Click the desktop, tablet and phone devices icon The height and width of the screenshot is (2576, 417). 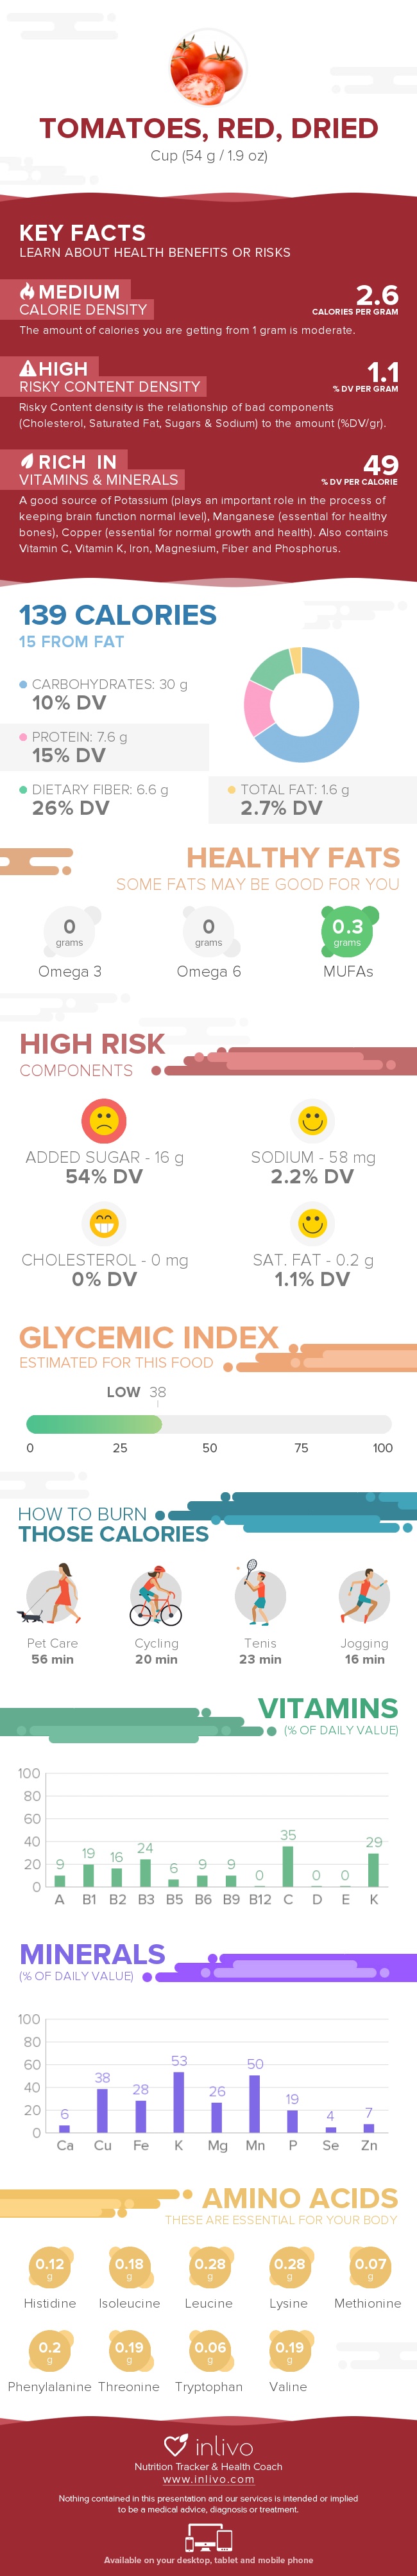click(x=208, y=2538)
